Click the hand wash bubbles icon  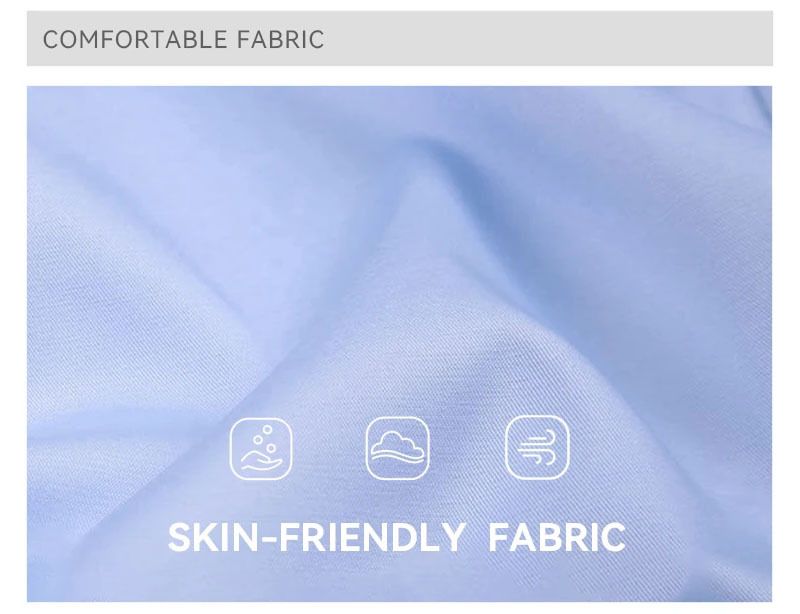coord(261,449)
